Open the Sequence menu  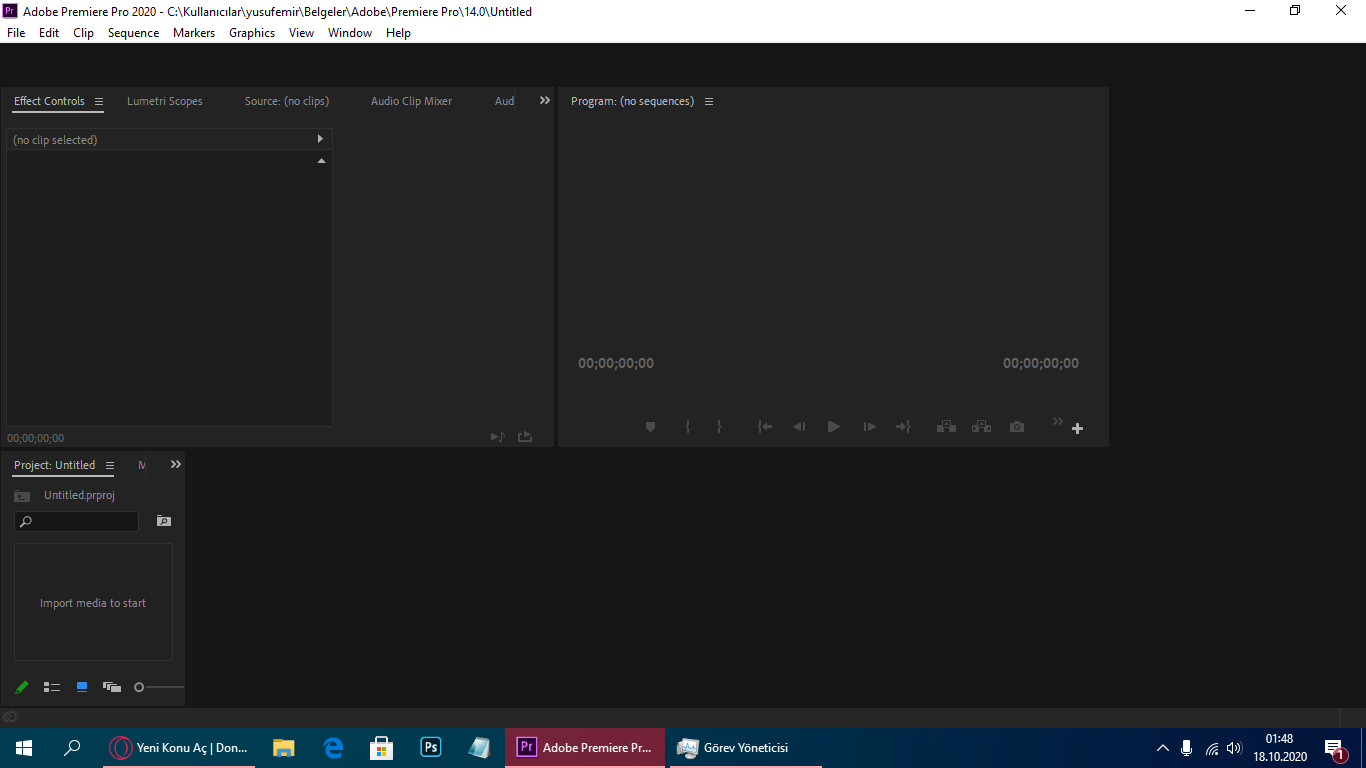tap(133, 33)
